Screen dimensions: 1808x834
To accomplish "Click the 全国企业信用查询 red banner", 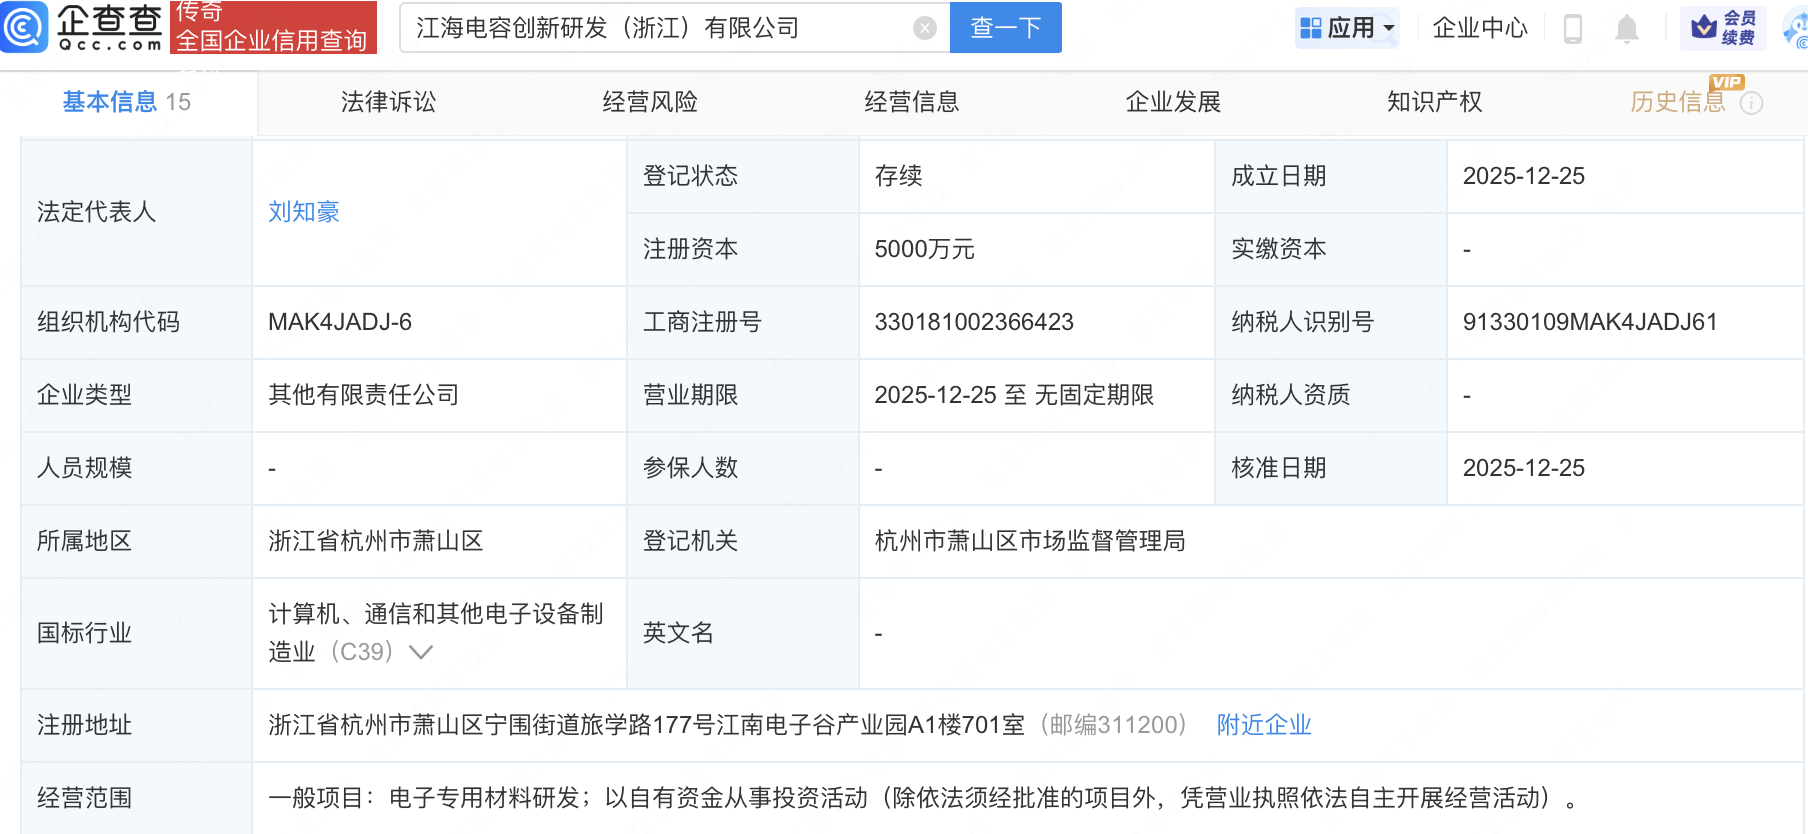I will coord(273,28).
